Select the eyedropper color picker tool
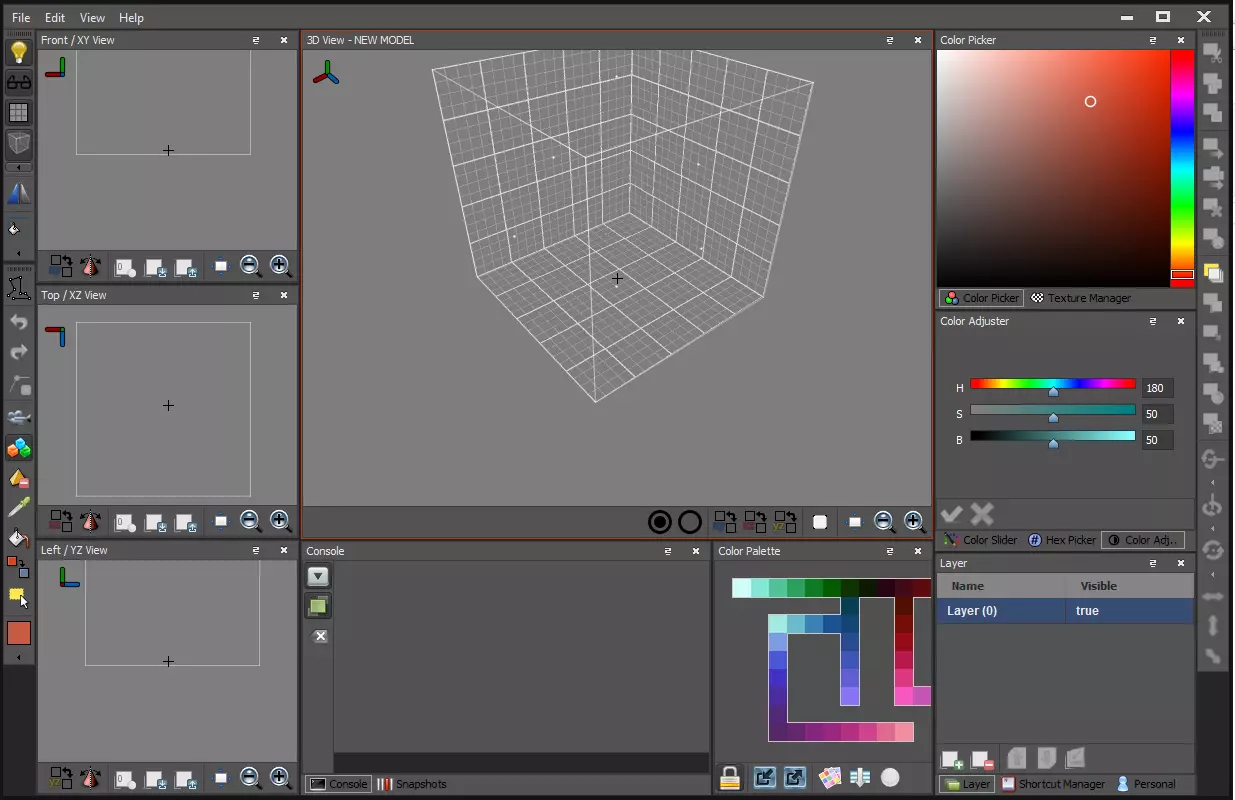Image resolution: width=1235 pixels, height=800 pixels. click(x=18, y=508)
